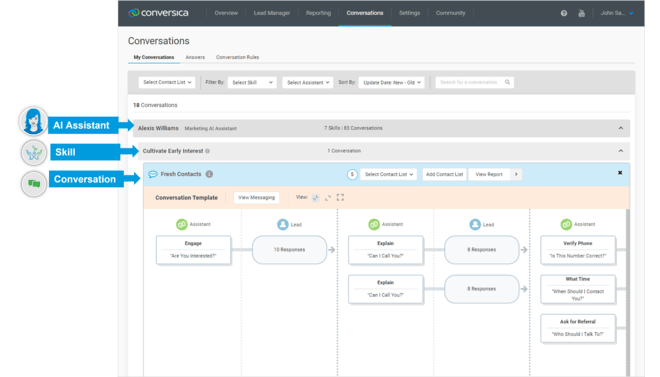Click info icon next to Fresh Contacts

209,174
